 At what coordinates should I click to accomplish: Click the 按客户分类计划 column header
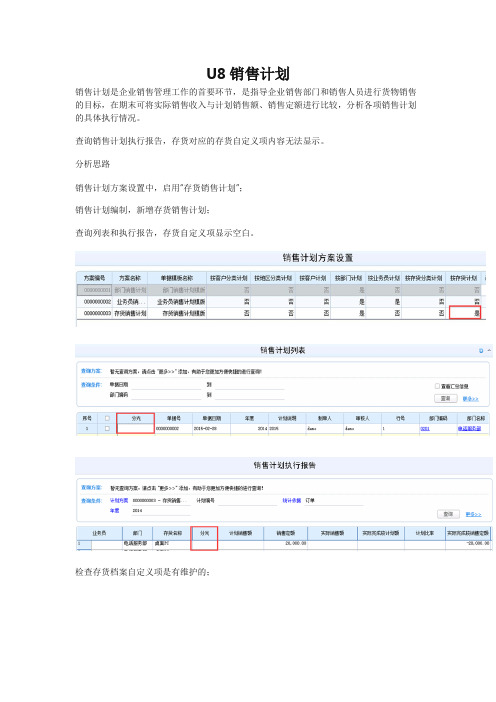pos(228,278)
